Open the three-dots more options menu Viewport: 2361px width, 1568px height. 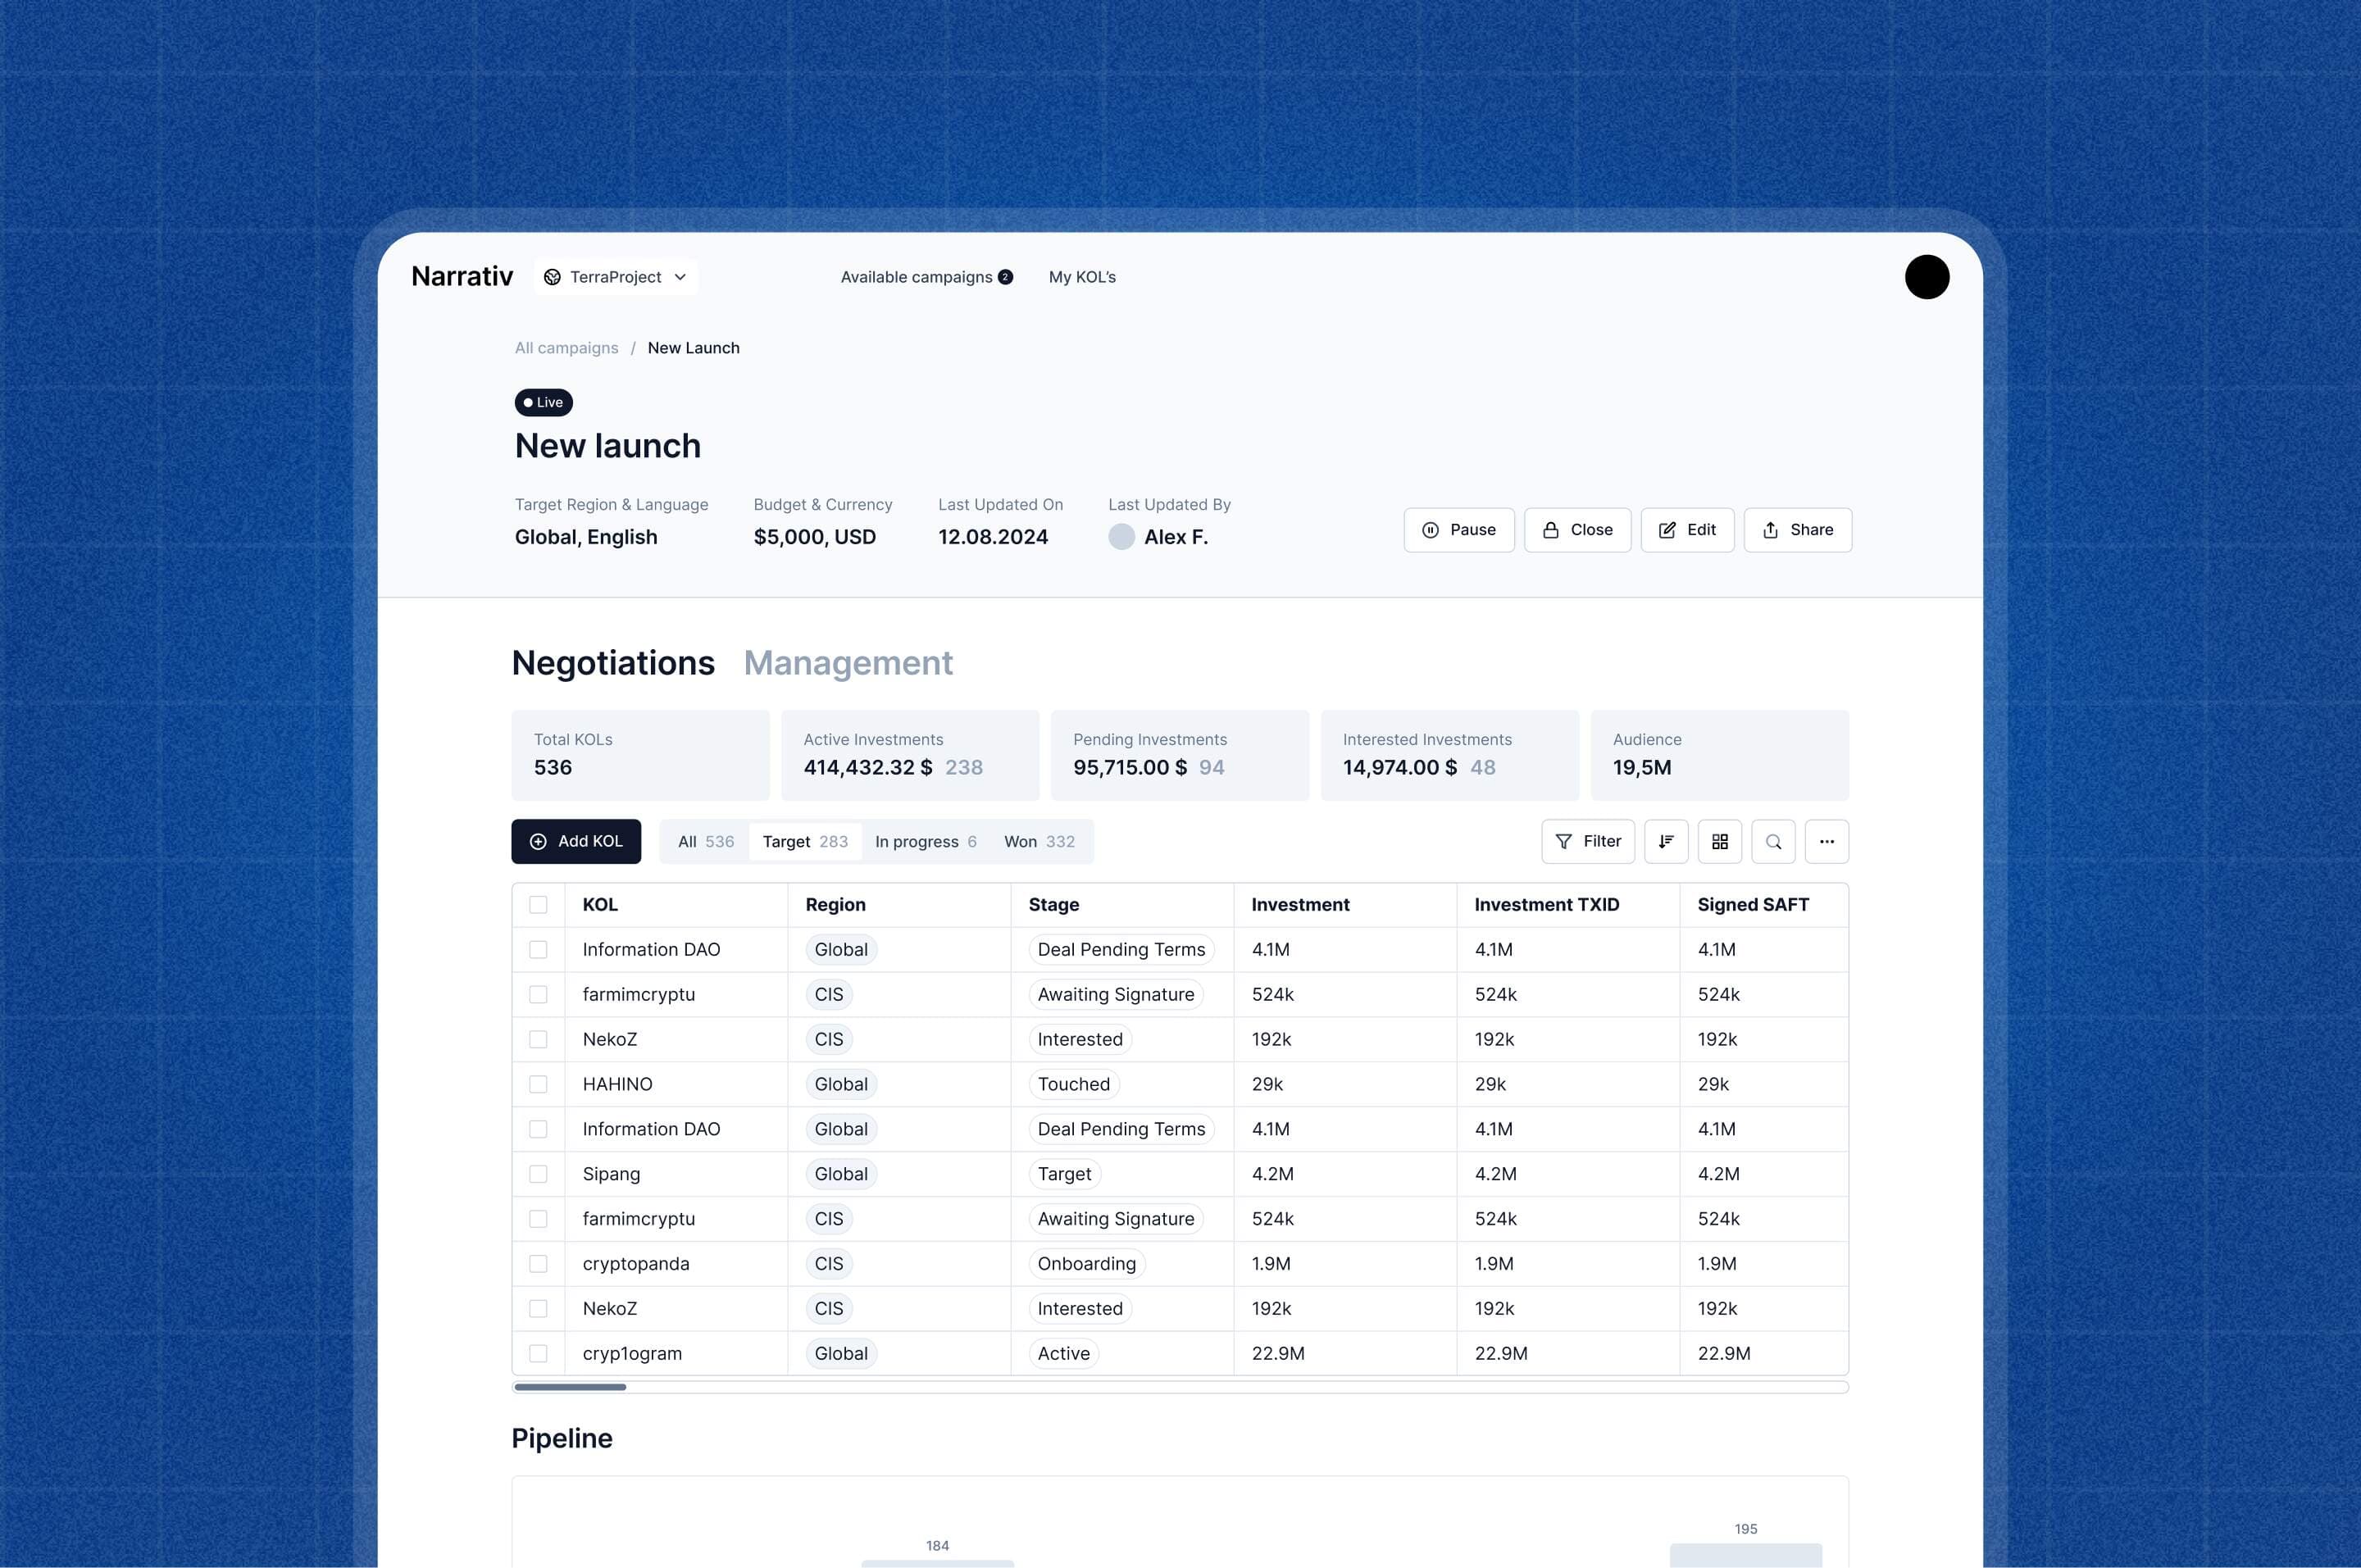point(1827,841)
